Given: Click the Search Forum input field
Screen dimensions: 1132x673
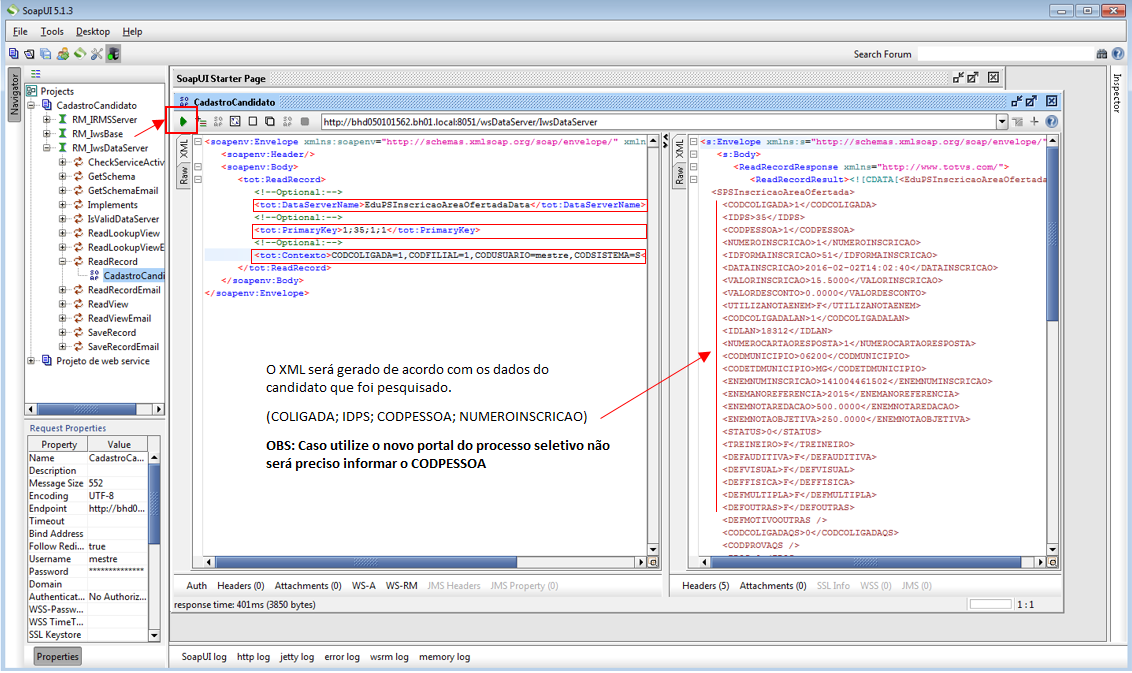Looking at the screenshot, I should (1006, 53).
